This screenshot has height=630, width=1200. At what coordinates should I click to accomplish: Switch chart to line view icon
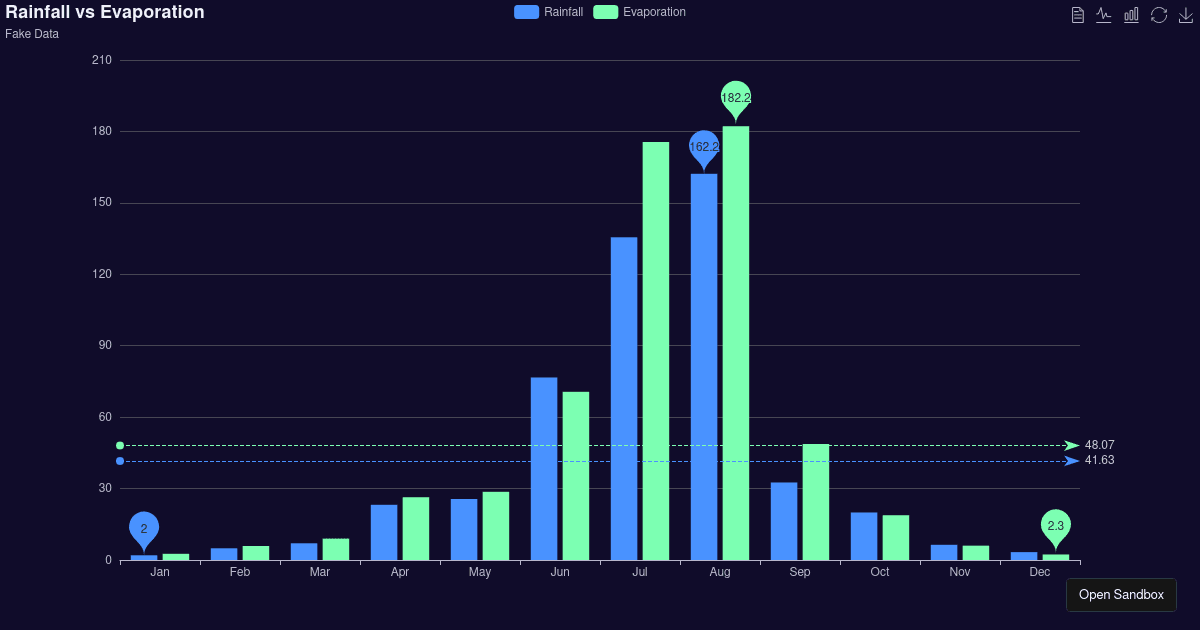click(1103, 14)
